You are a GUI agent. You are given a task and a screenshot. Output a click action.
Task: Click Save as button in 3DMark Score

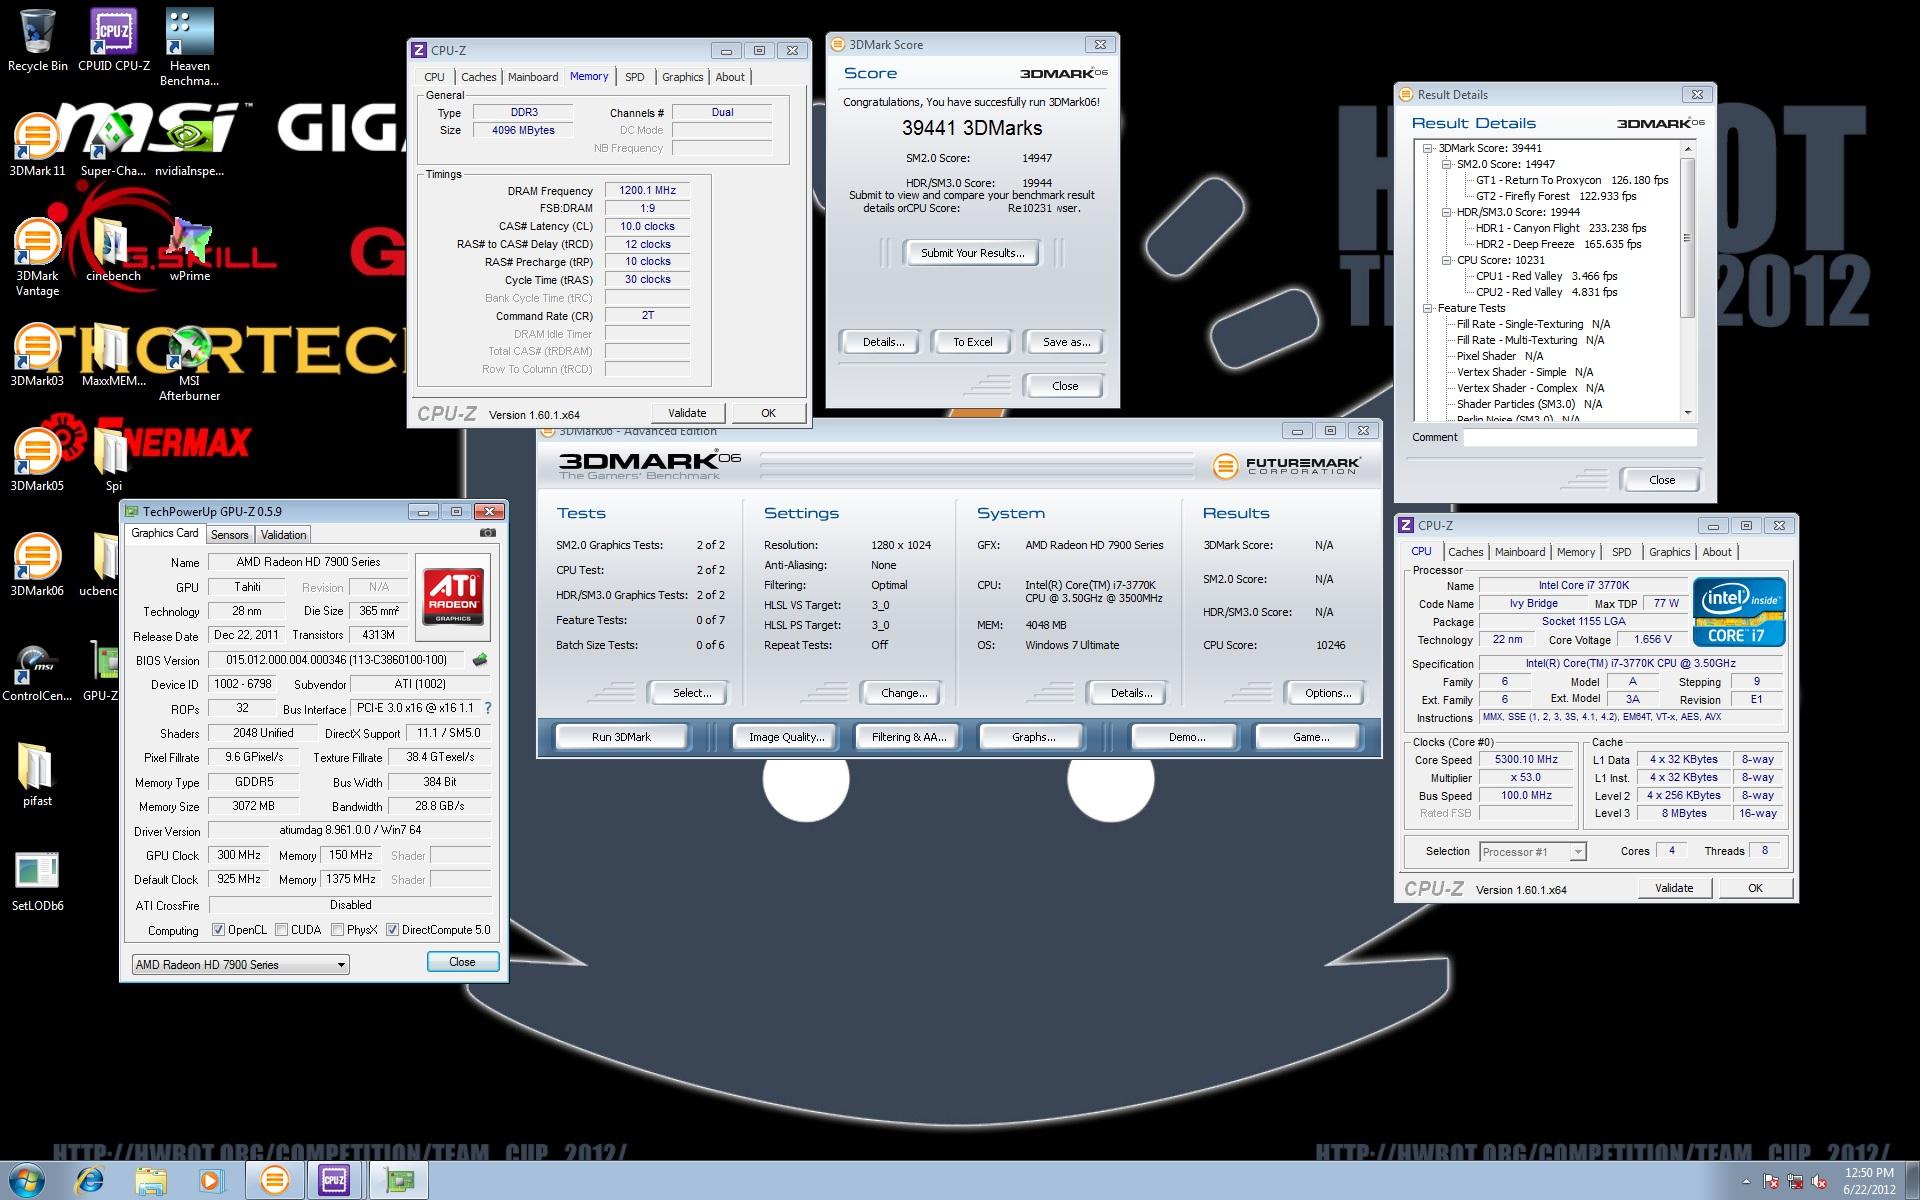click(x=1066, y=342)
